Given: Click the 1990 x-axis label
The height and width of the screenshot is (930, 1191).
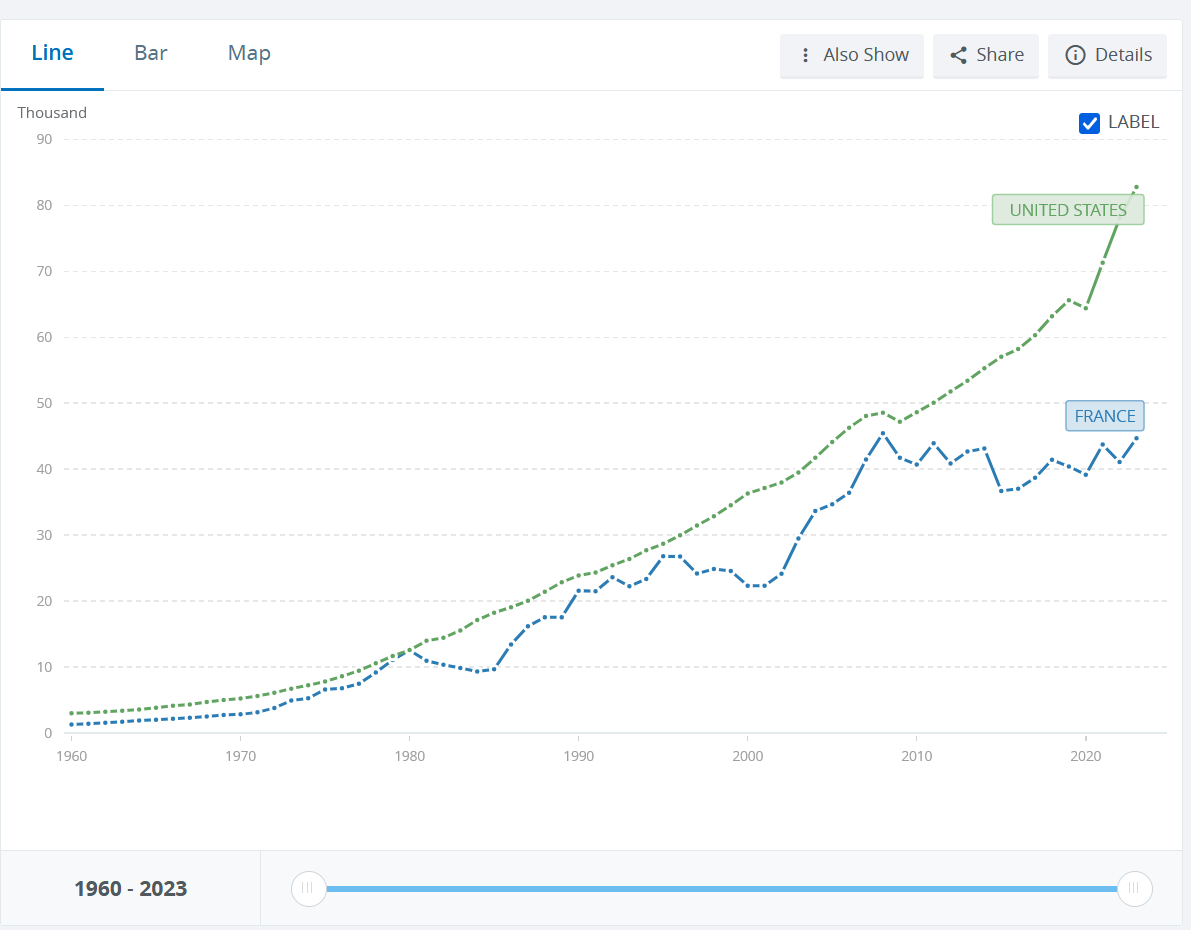Looking at the screenshot, I should coord(579,756).
